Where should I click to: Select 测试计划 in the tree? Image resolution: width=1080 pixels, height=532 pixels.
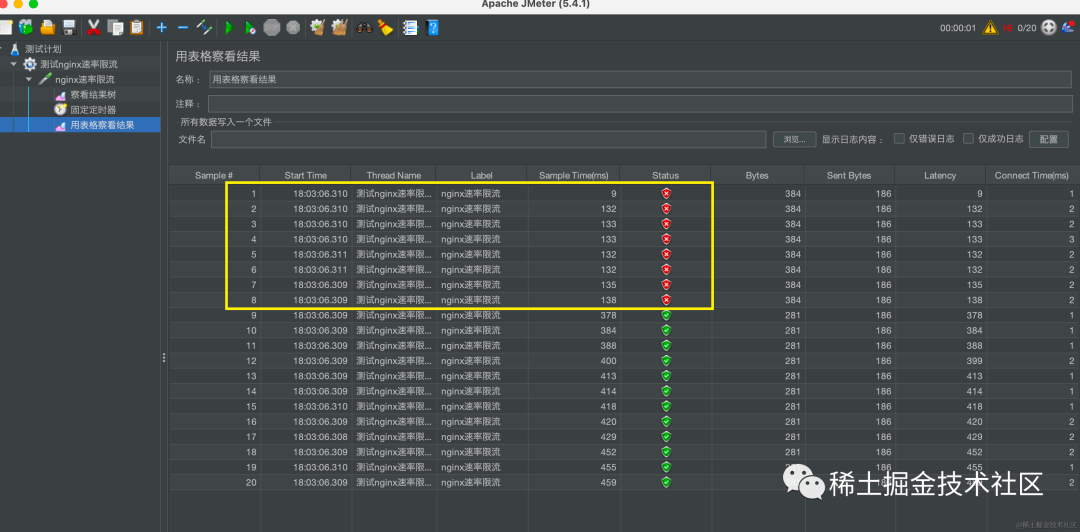pyautogui.click(x=43, y=49)
